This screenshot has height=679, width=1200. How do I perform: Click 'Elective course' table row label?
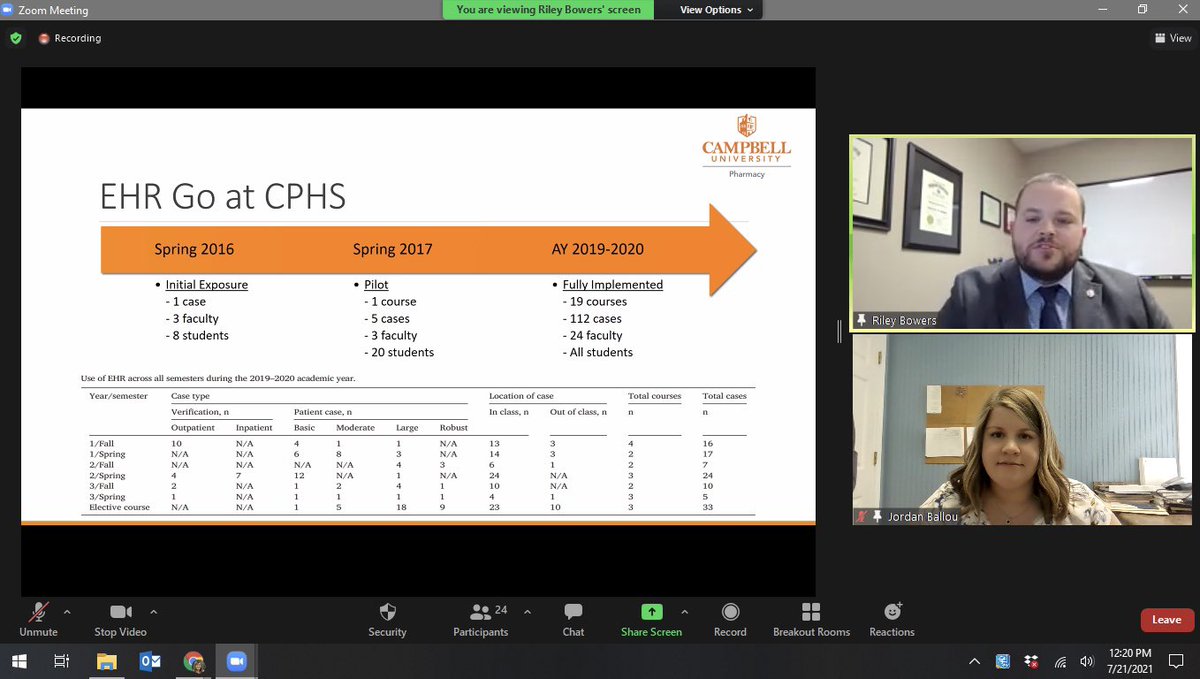(x=119, y=507)
